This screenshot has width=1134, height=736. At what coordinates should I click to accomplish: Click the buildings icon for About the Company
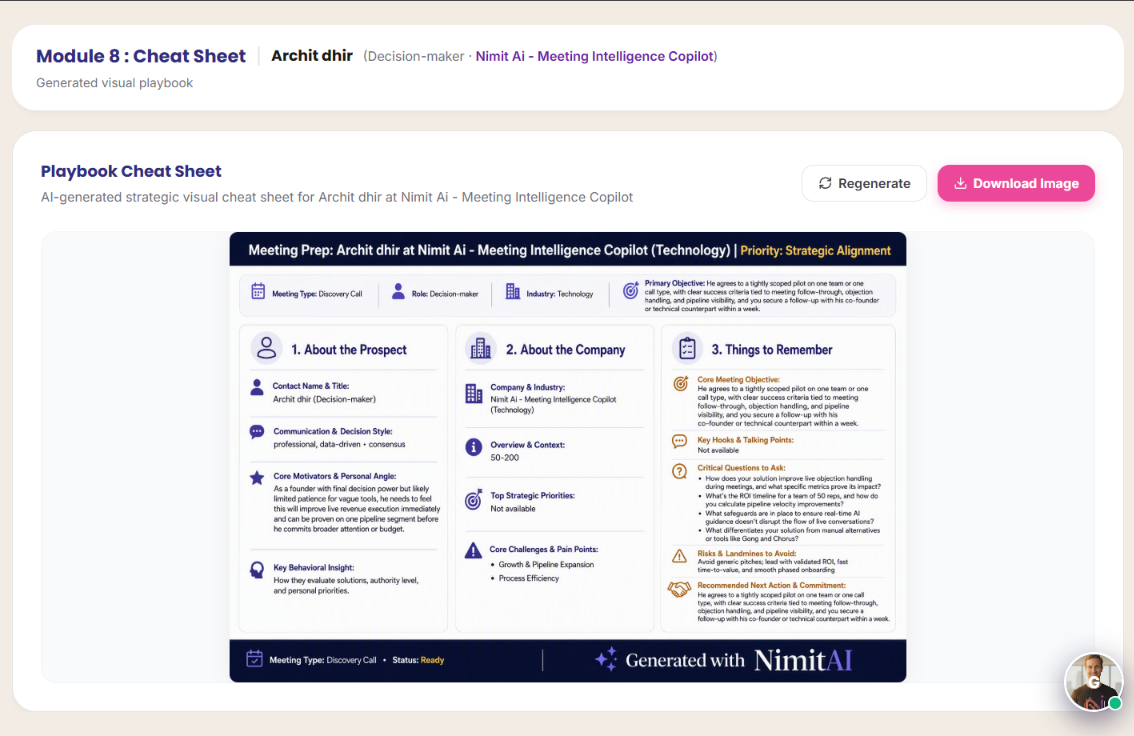tap(481, 348)
